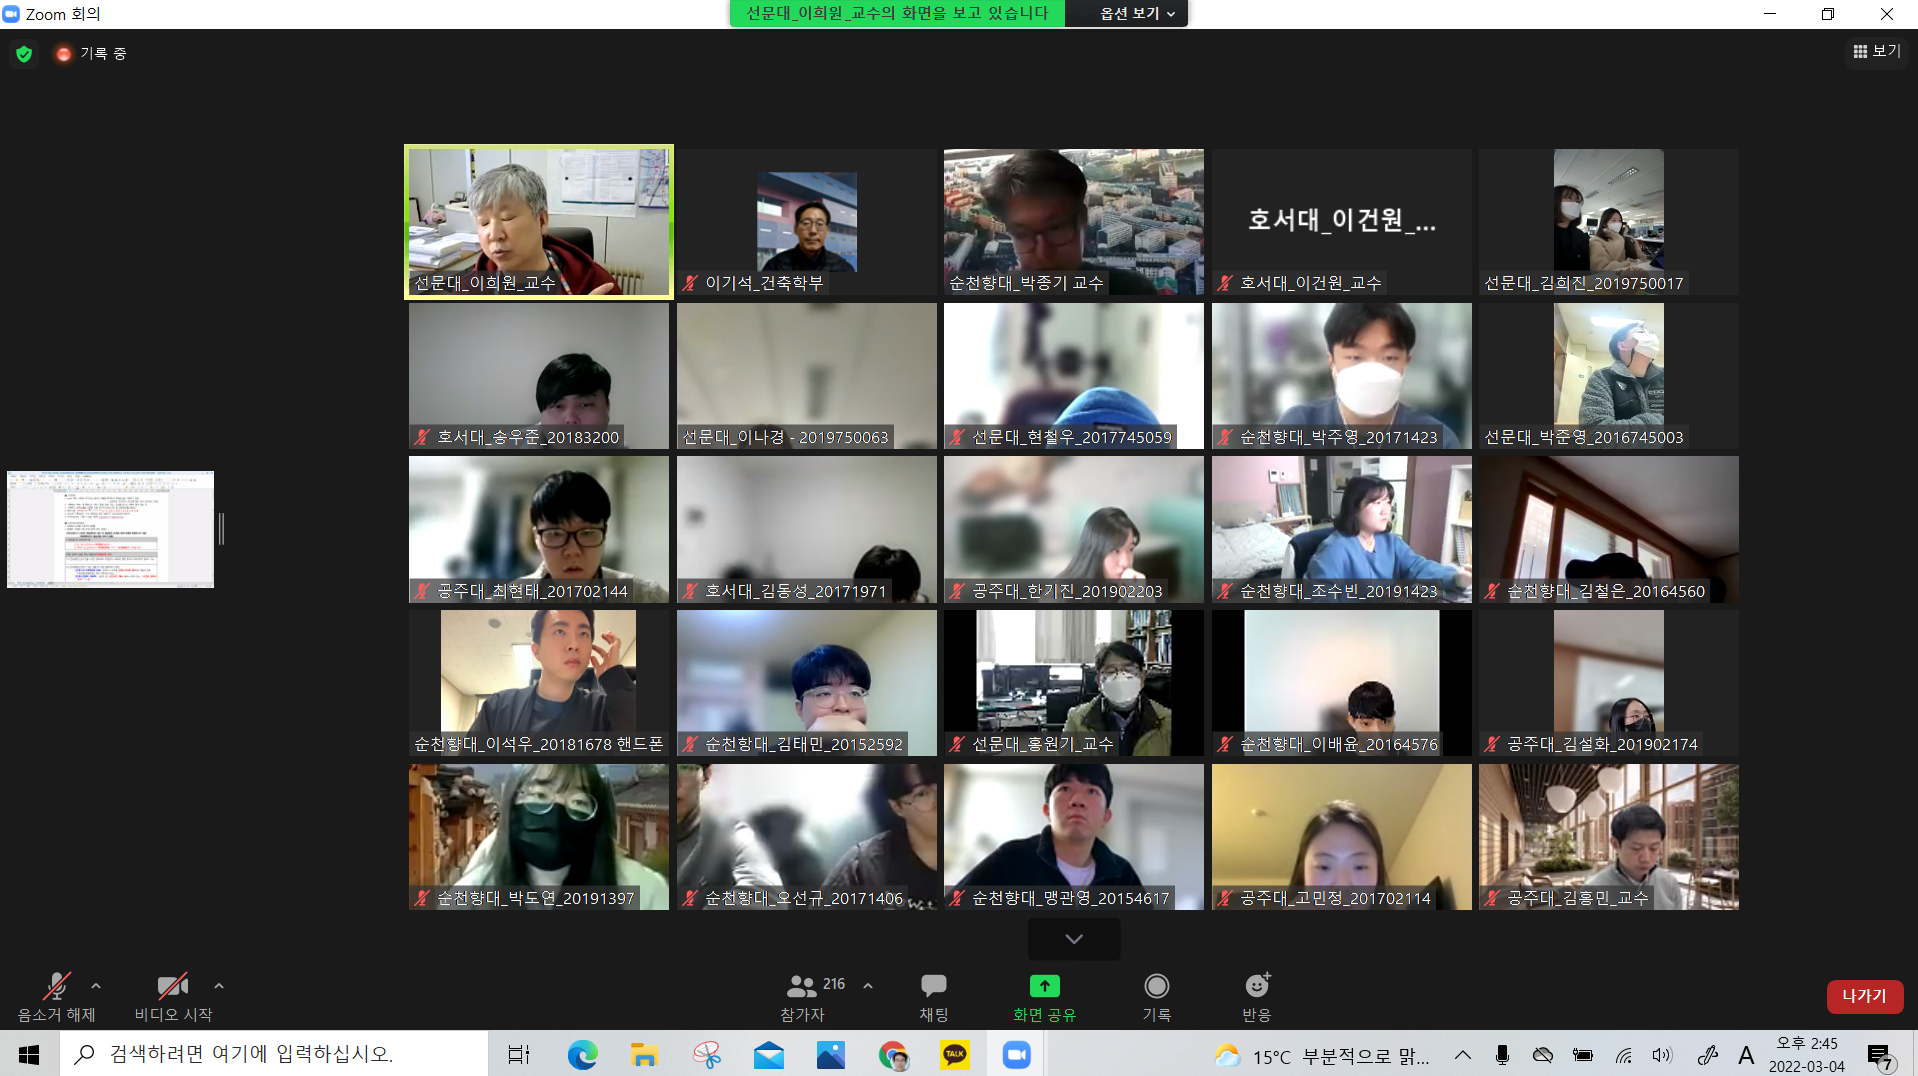Select the shared screen thumbnail
The width and height of the screenshot is (1918, 1076).
click(x=110, y=529)
